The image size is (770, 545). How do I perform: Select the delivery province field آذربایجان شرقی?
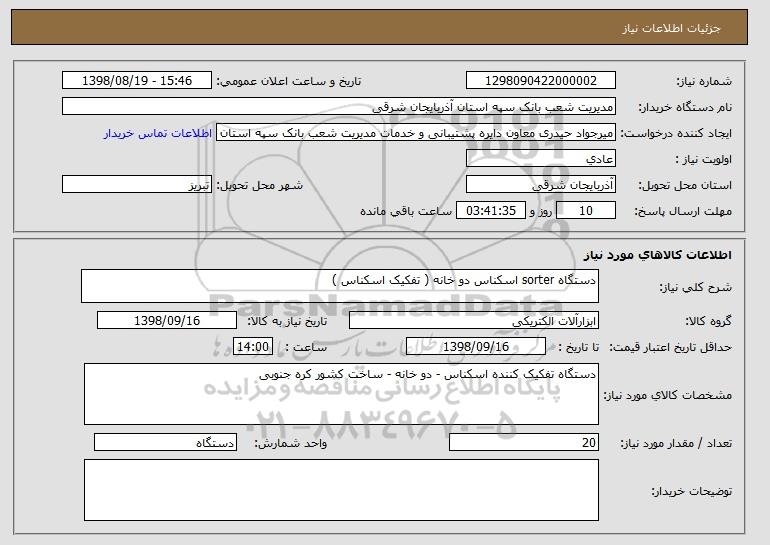541,185
